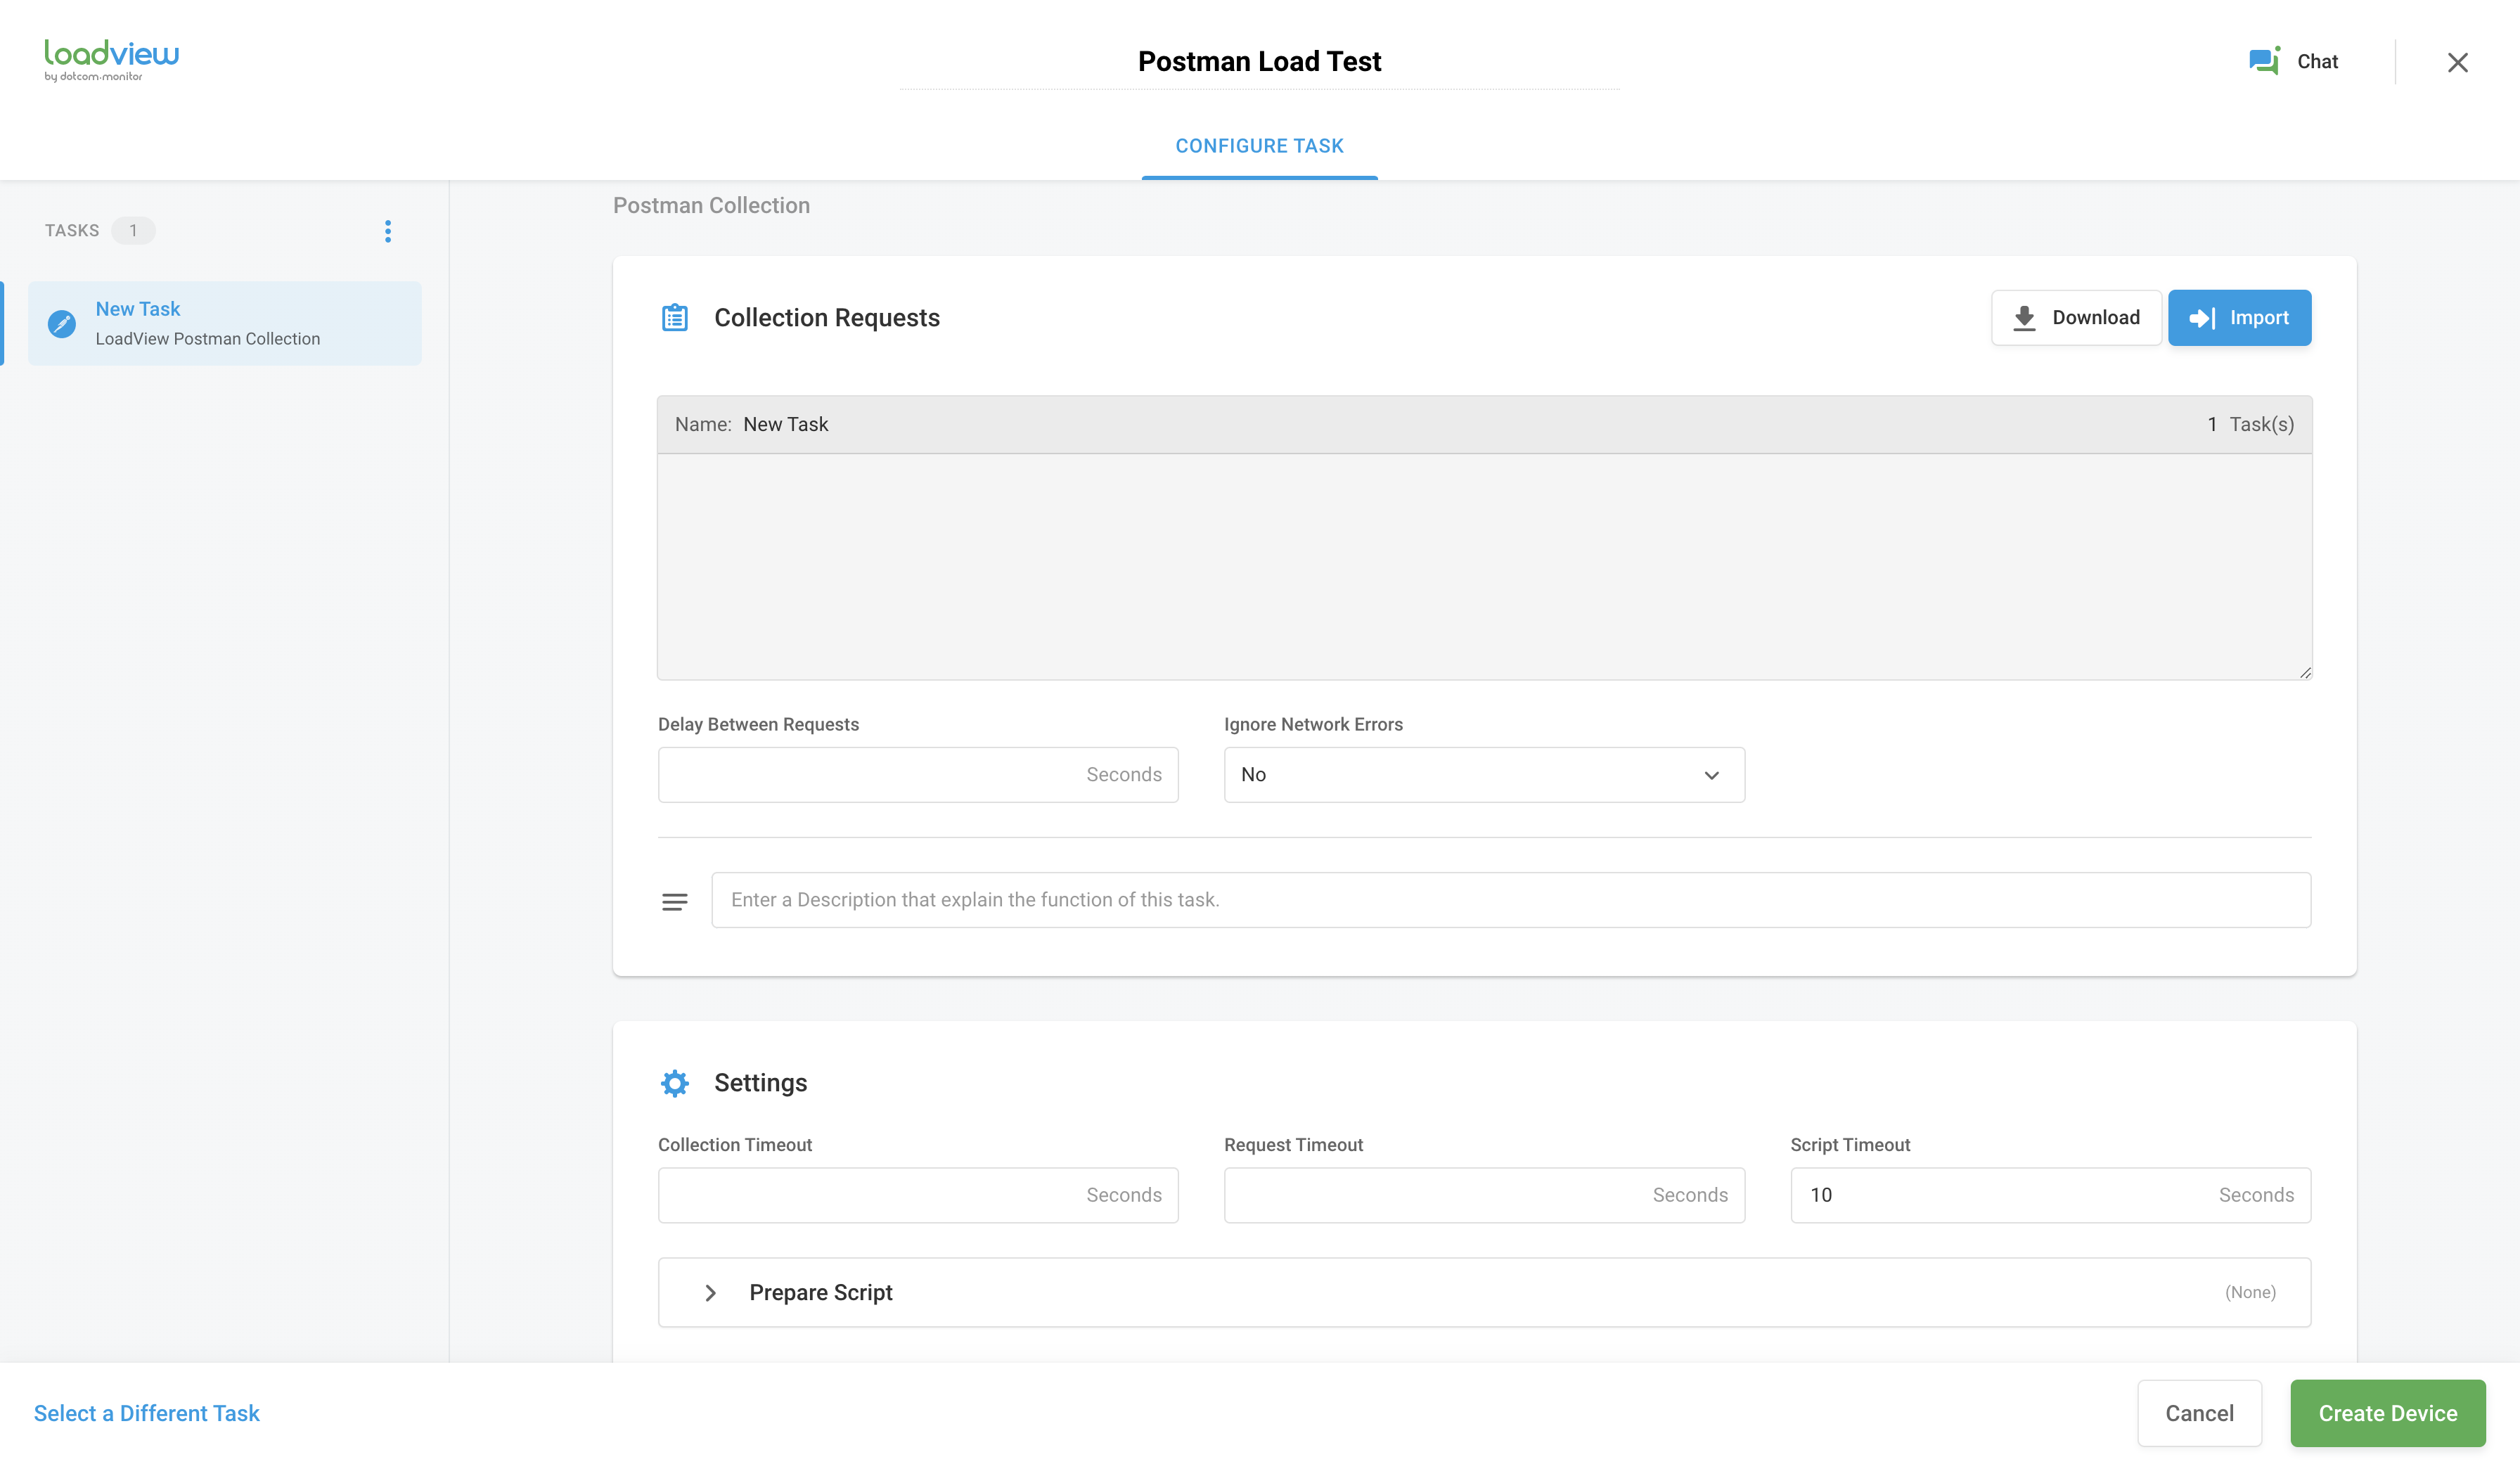Open the Chat icon
The height and width of the screenshot is (1464, 2520).
(2264, 61)
